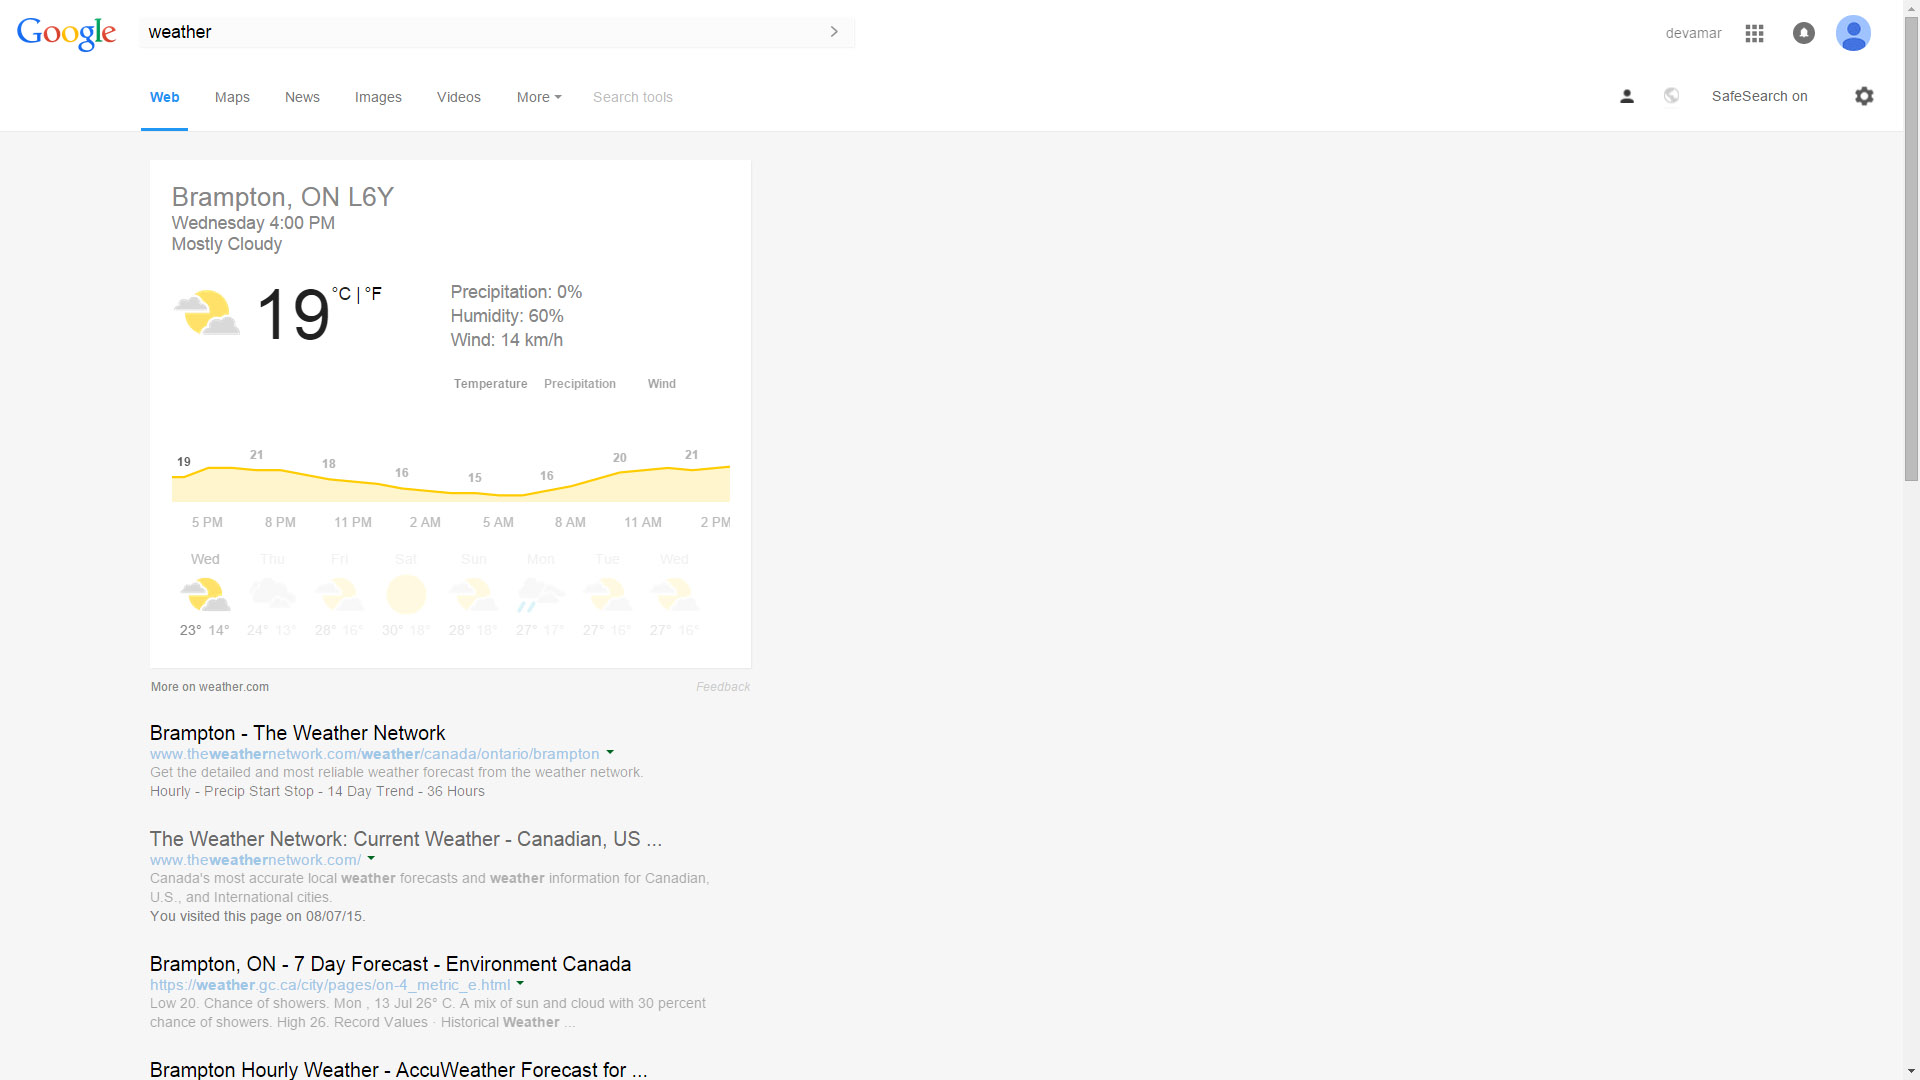Open the dropdown next to the Environment Canada URL
Image resolution: width=1920 pixels, height=1080 pixels.
coord(521,984)
